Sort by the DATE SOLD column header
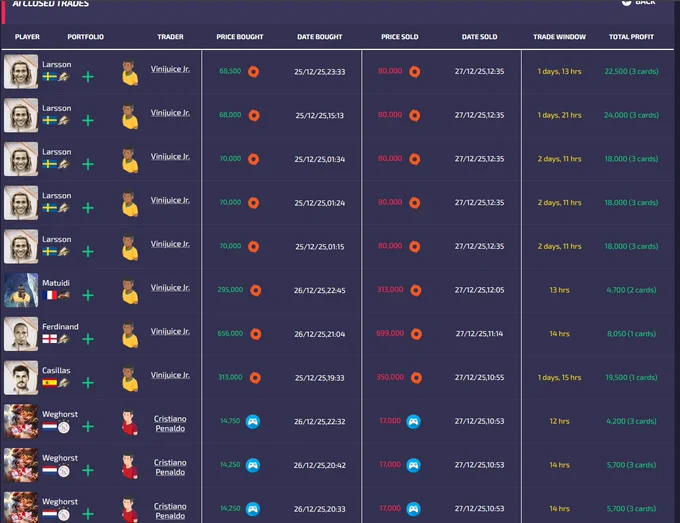 [479, 37]
